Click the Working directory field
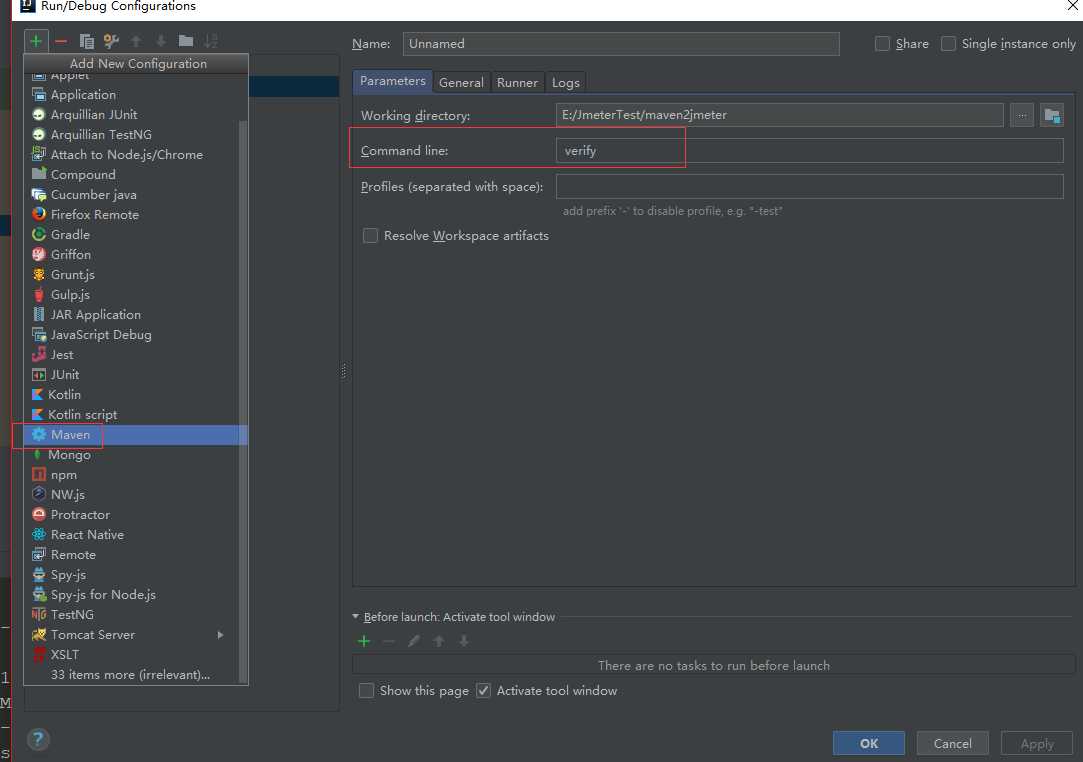This screenshot has width=1083, height=762. (x=779, y=115)
